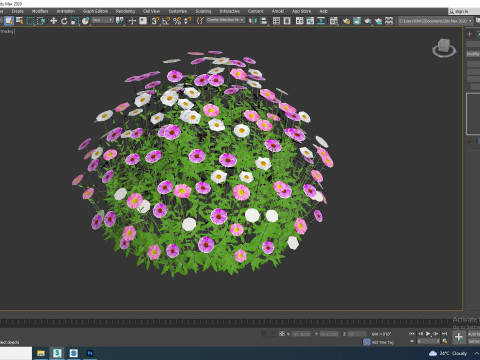Open Rendered Frame Window
Viewport: 480px width, 360px height.
pos(357,21)
